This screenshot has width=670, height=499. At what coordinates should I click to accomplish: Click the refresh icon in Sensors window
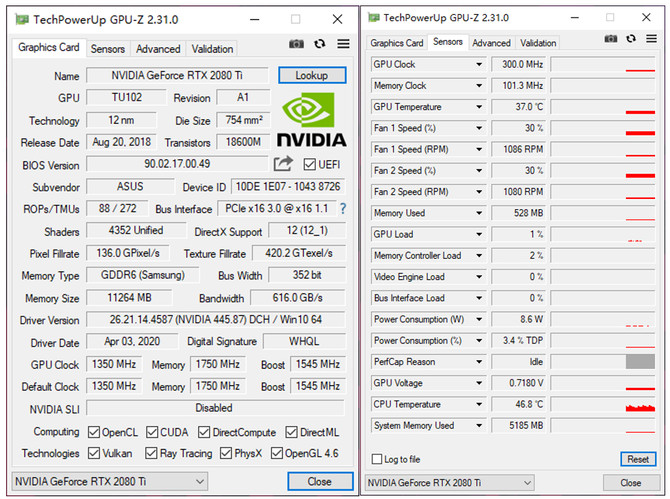[632, 38]
